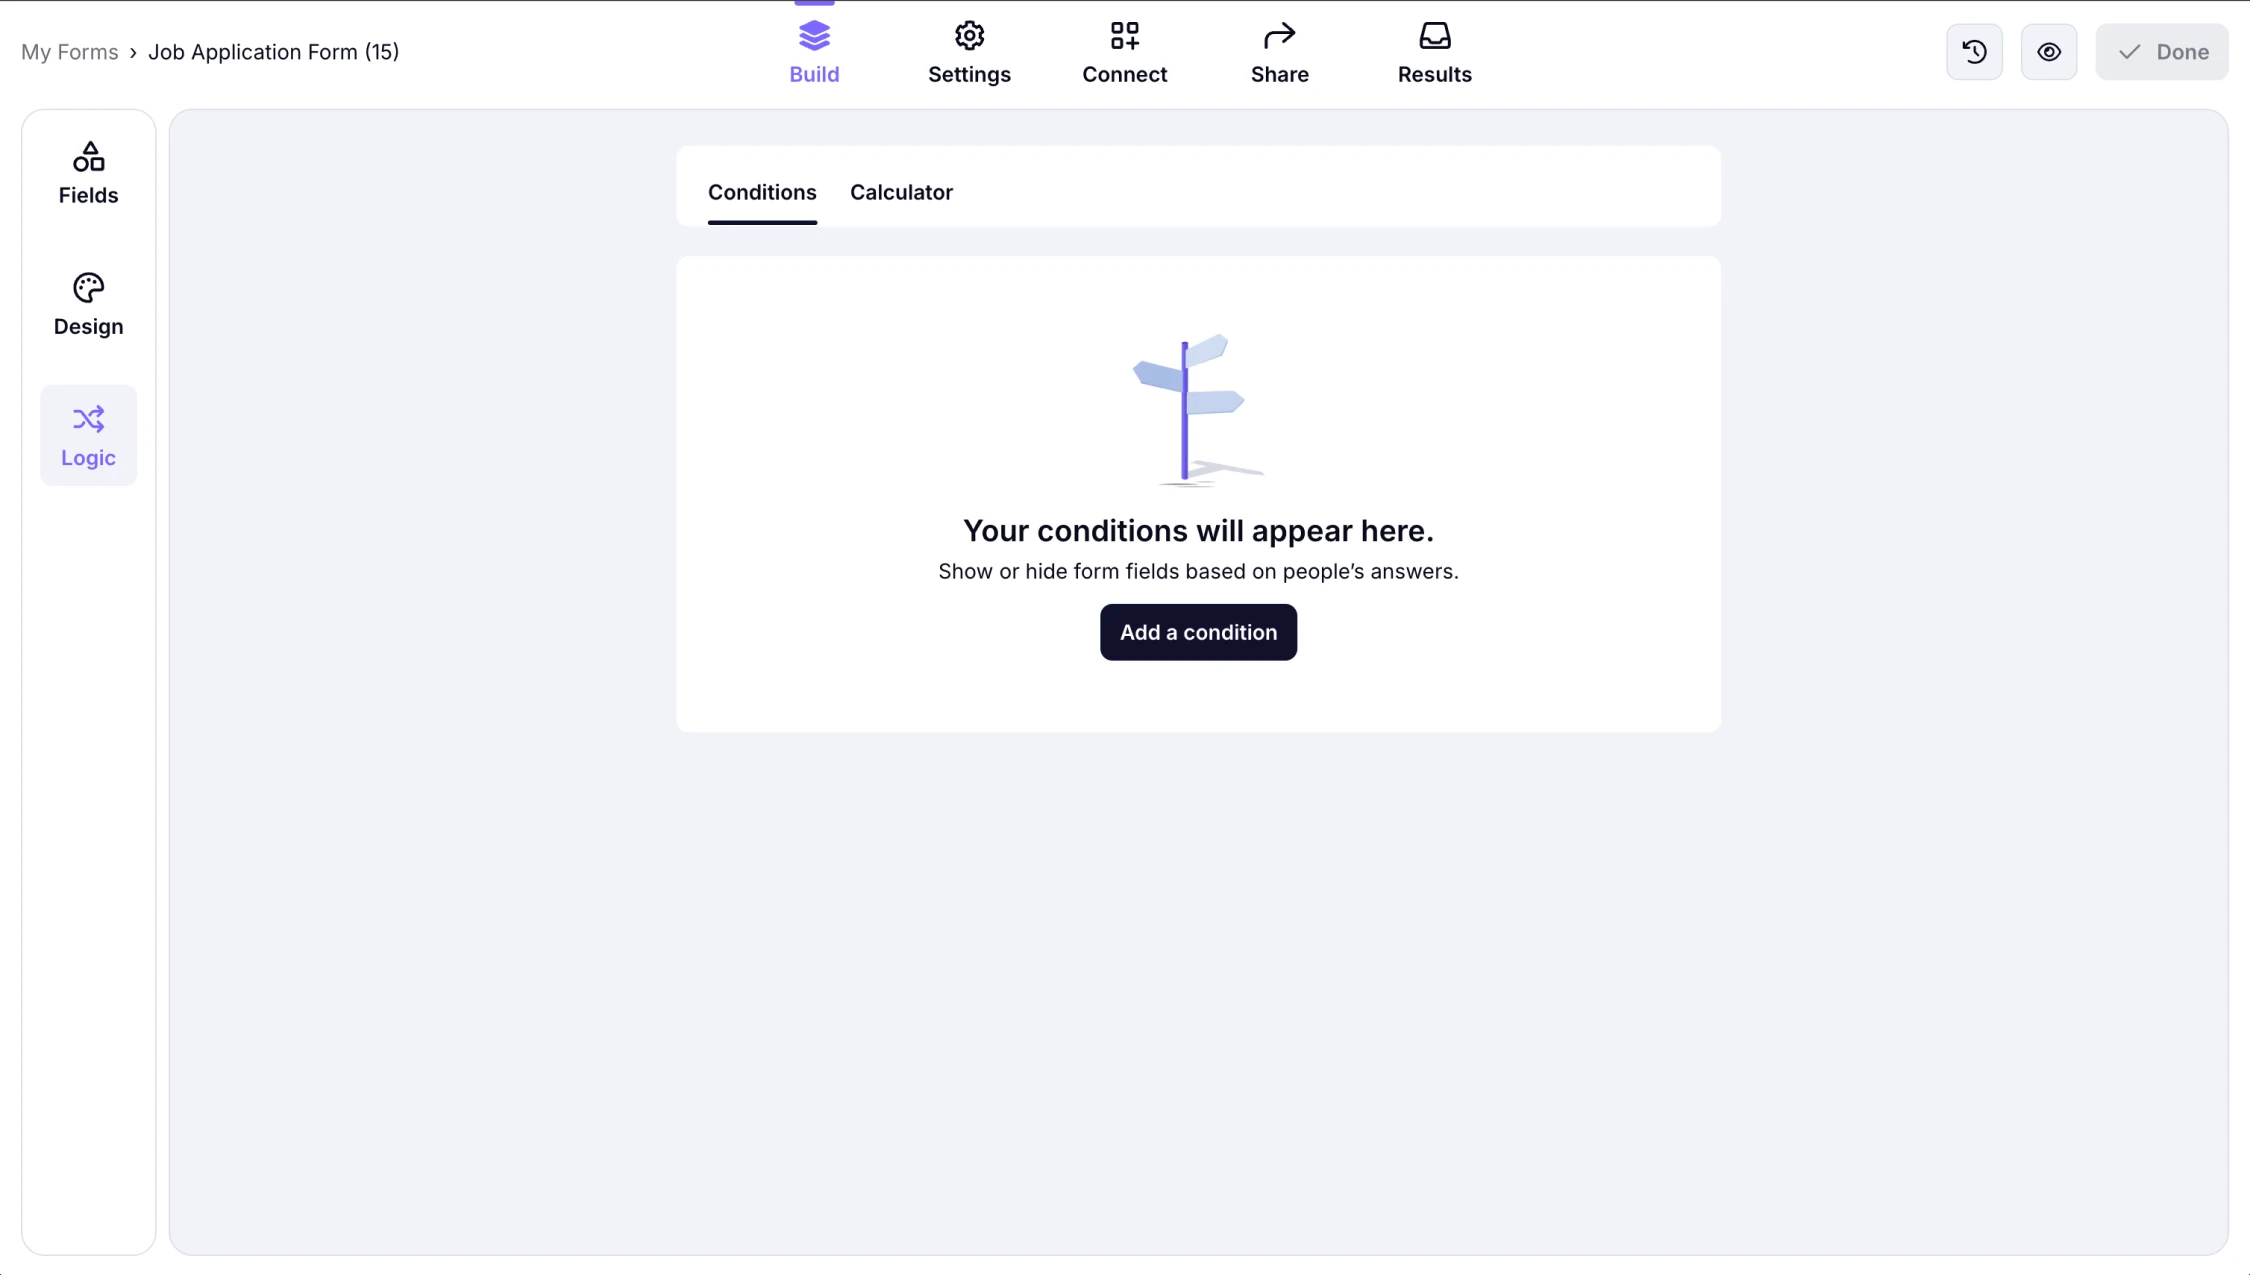Click the signpost illustration graphic
Image resolution: width=2250 pixels, height=1275 pixels.
(x=1188, y=410)
